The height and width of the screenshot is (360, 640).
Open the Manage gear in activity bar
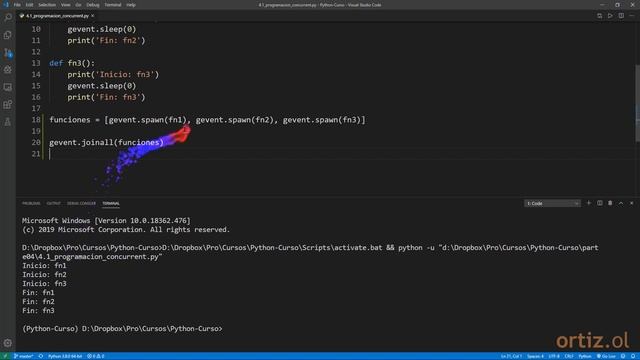(x=8, y=343)
